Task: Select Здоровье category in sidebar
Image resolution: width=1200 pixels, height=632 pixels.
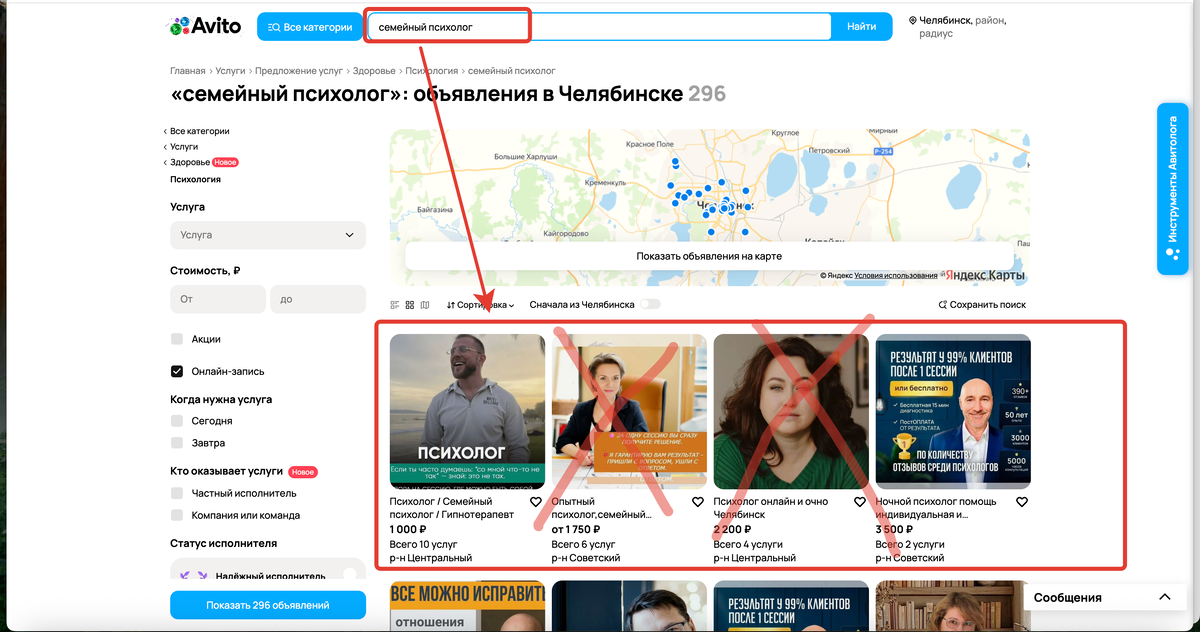Action: [x=189, y=162]
